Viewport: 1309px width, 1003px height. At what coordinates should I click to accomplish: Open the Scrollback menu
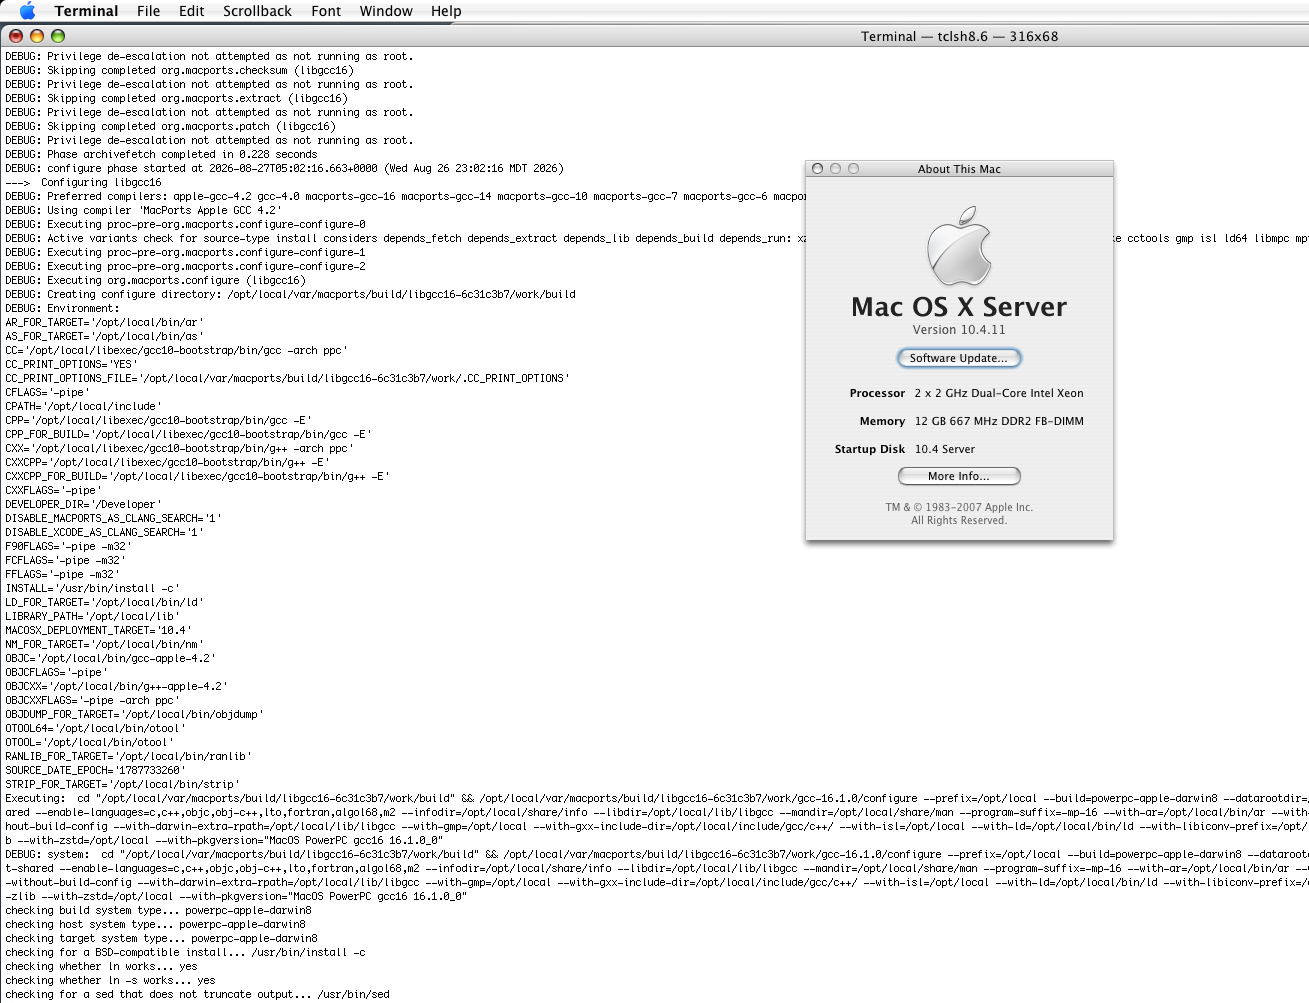(x=257, y=11)
